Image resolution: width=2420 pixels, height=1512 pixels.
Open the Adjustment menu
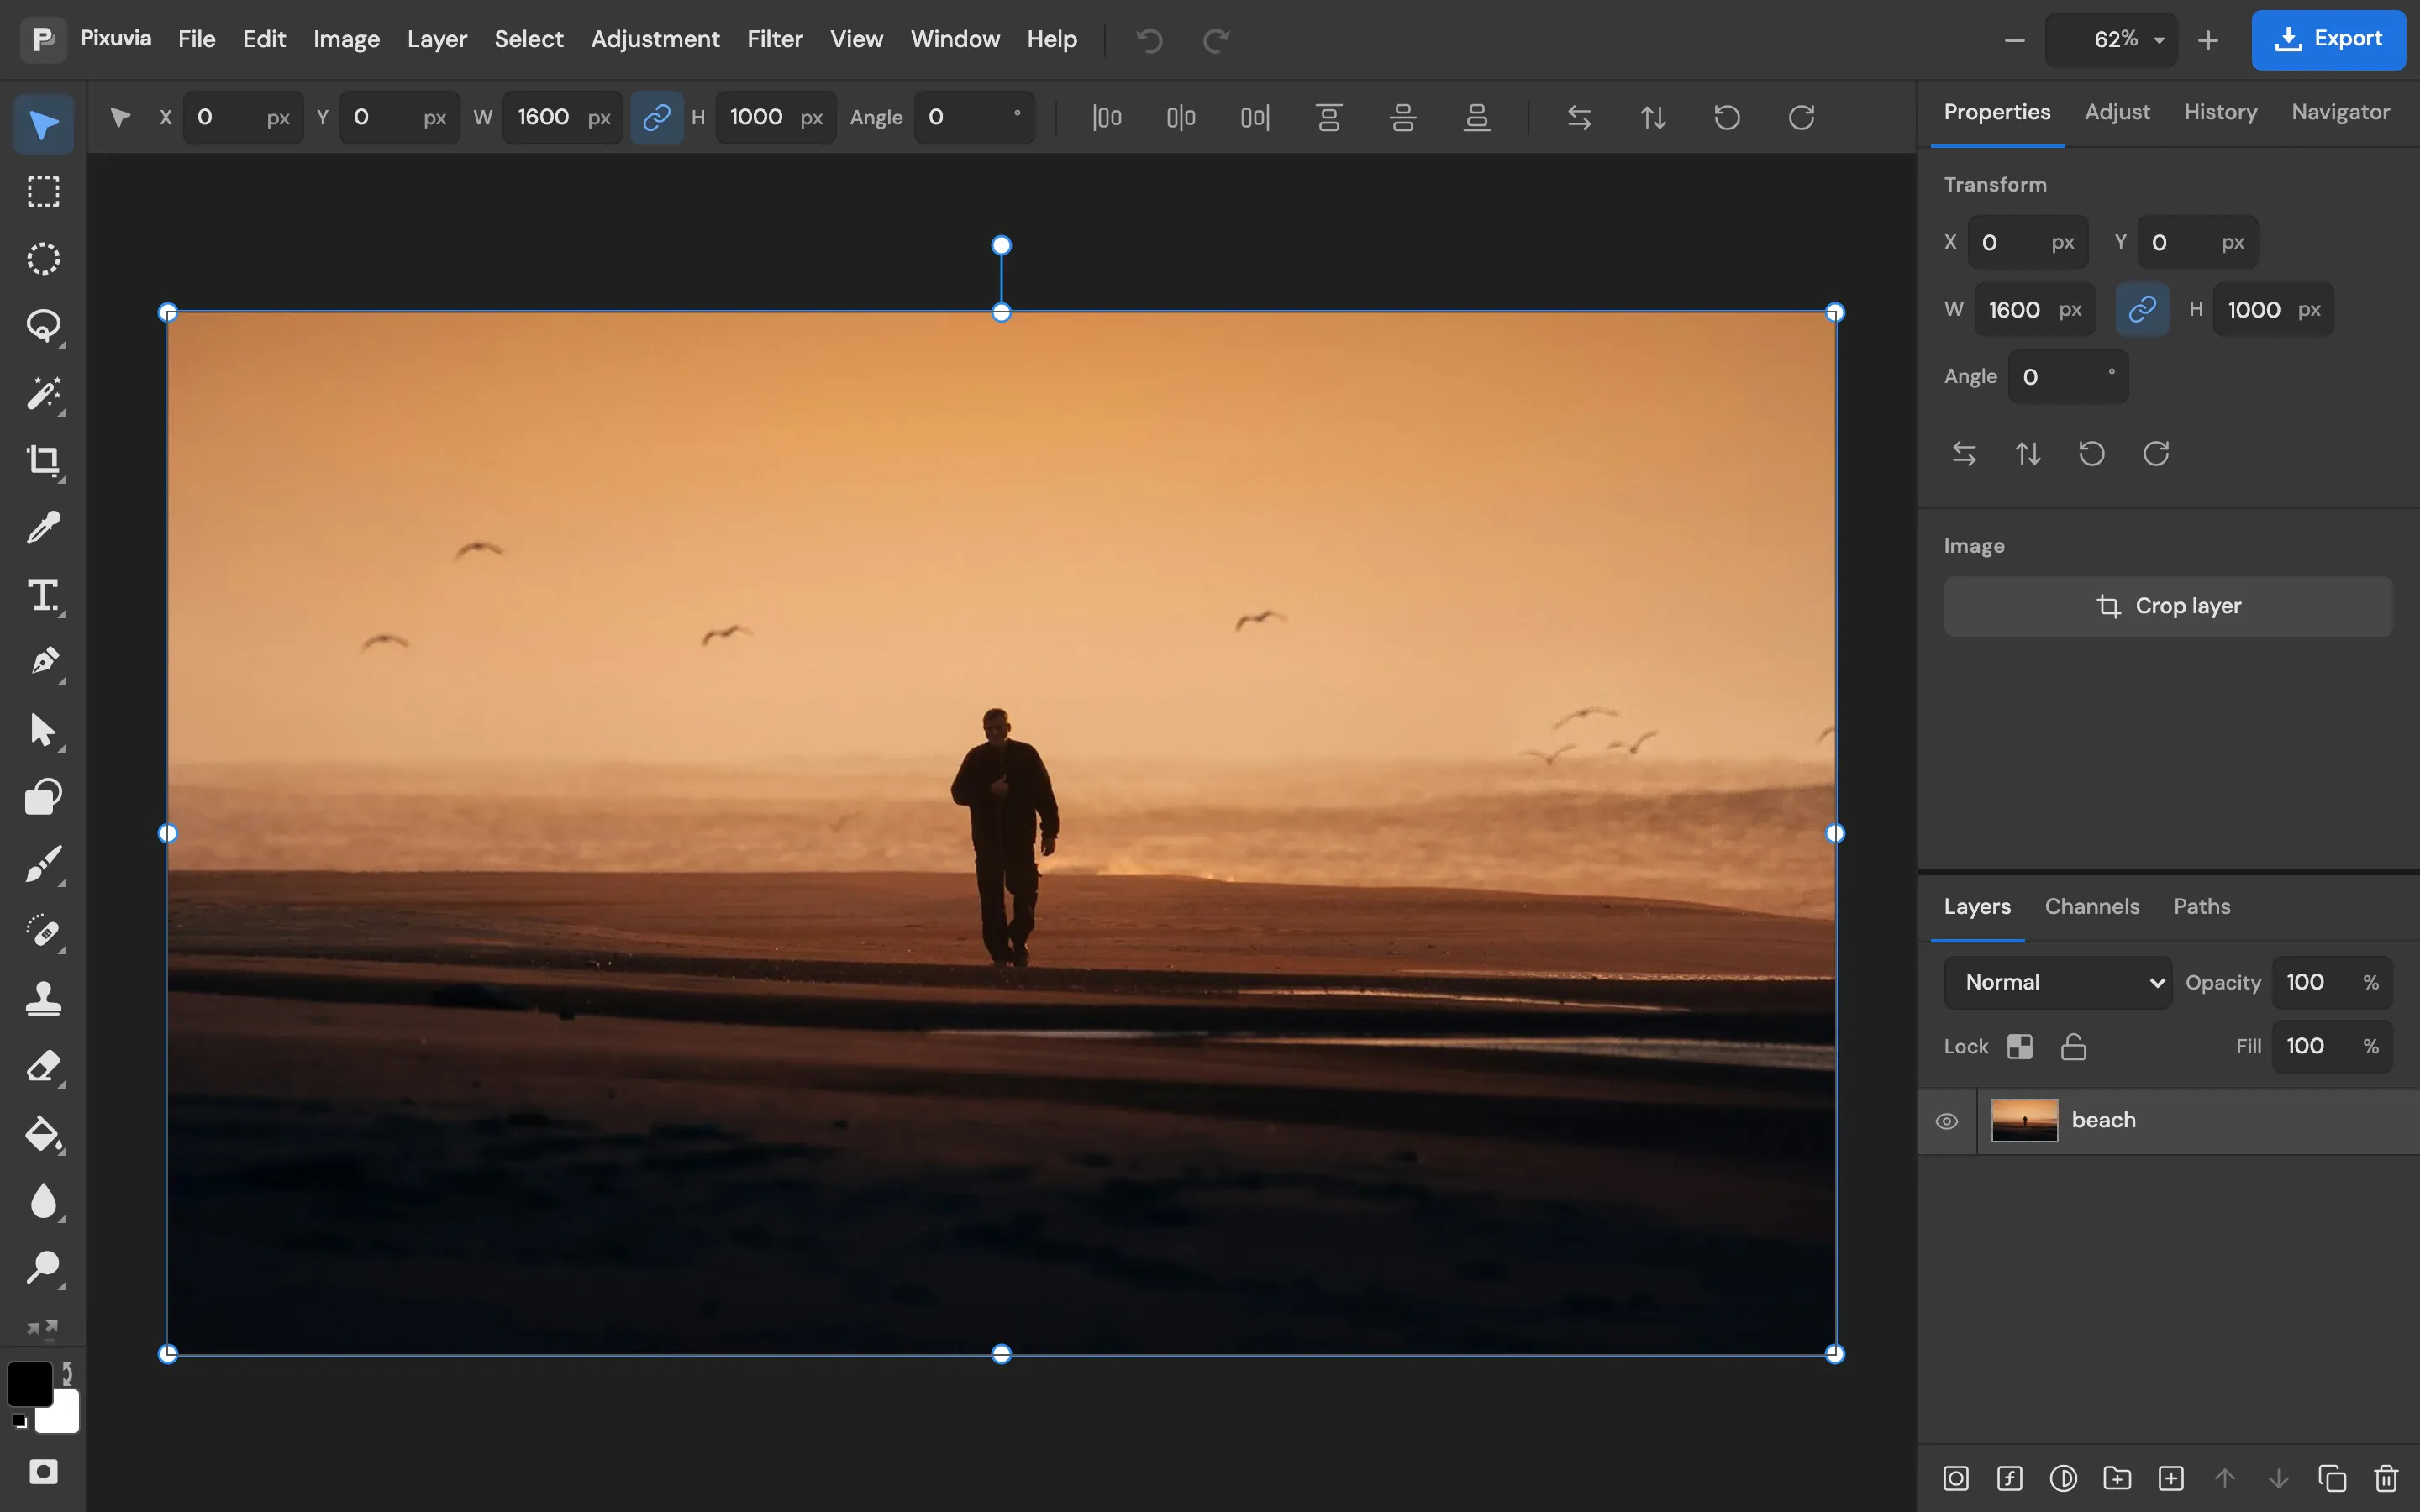coord(655,39)
